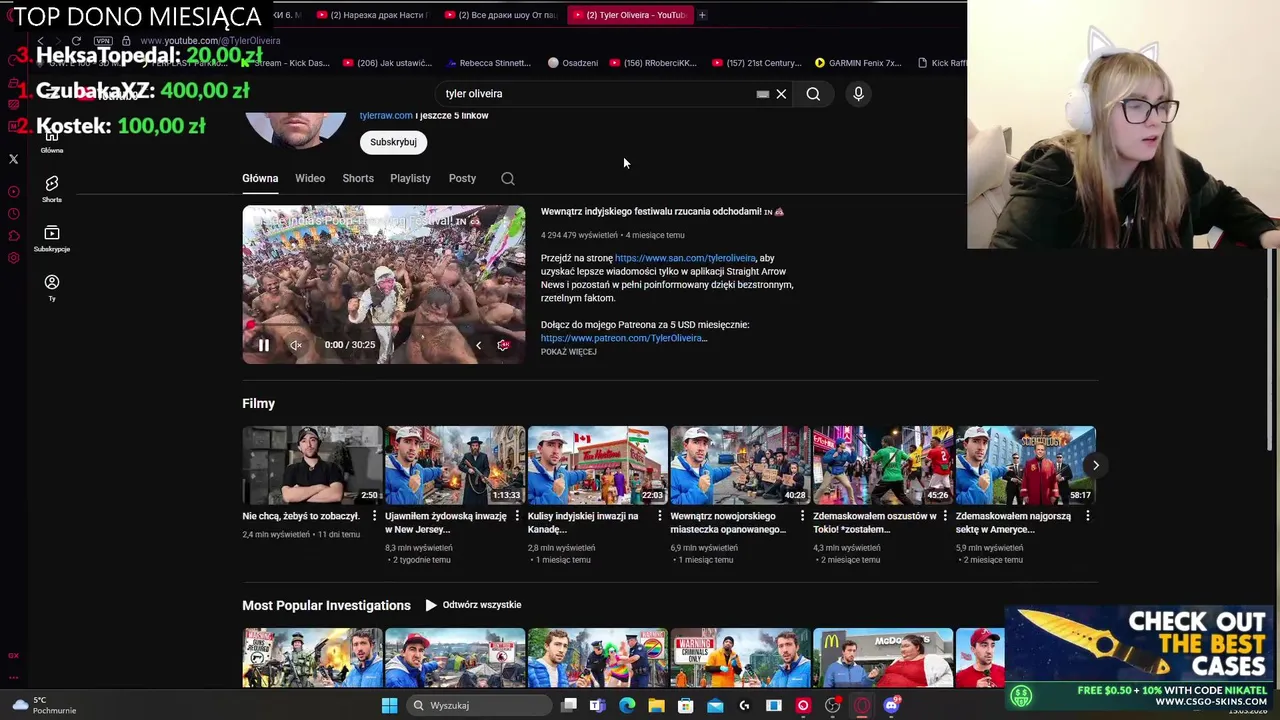Image resolution: width=1280 pixels, height=720 pixels.
Task: Switch to '(2) Все драки шоу' browser tab
Action: (x=500, y=15)
